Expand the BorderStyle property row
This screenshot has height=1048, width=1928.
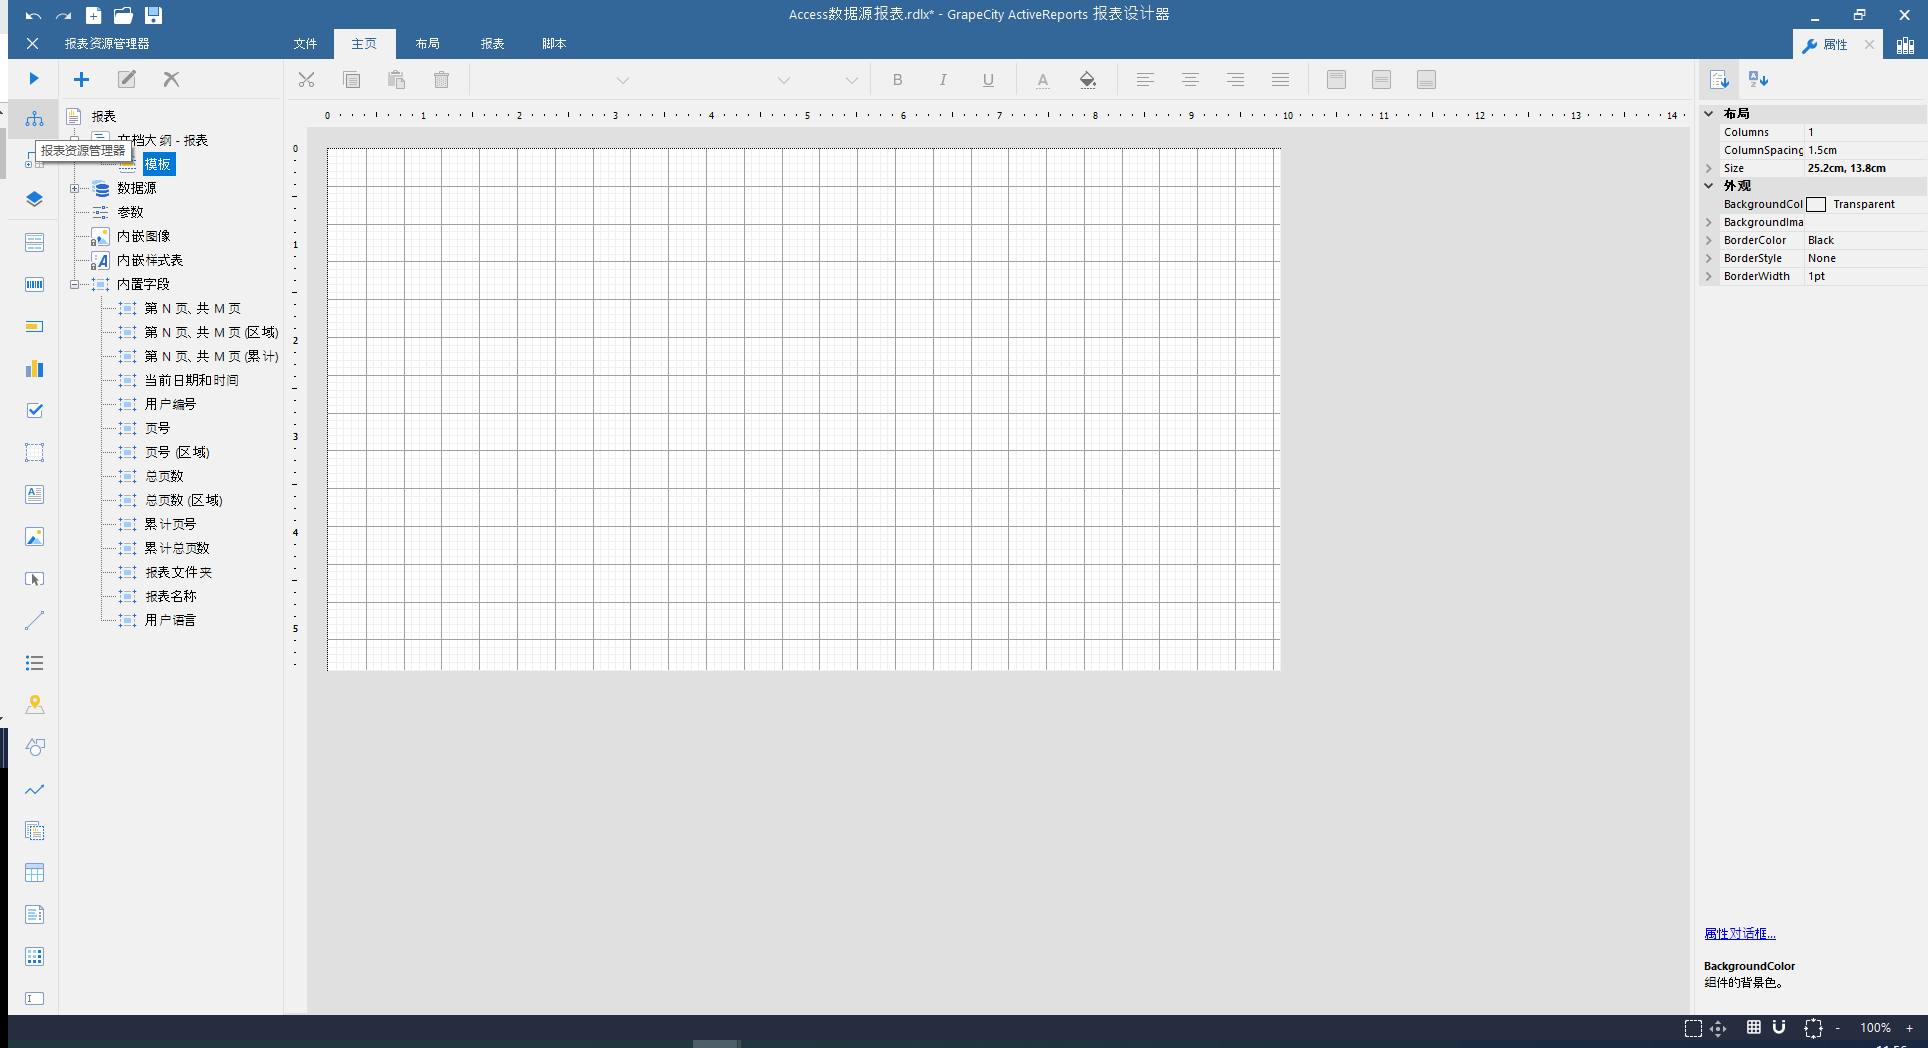[x=1709, y=258]
